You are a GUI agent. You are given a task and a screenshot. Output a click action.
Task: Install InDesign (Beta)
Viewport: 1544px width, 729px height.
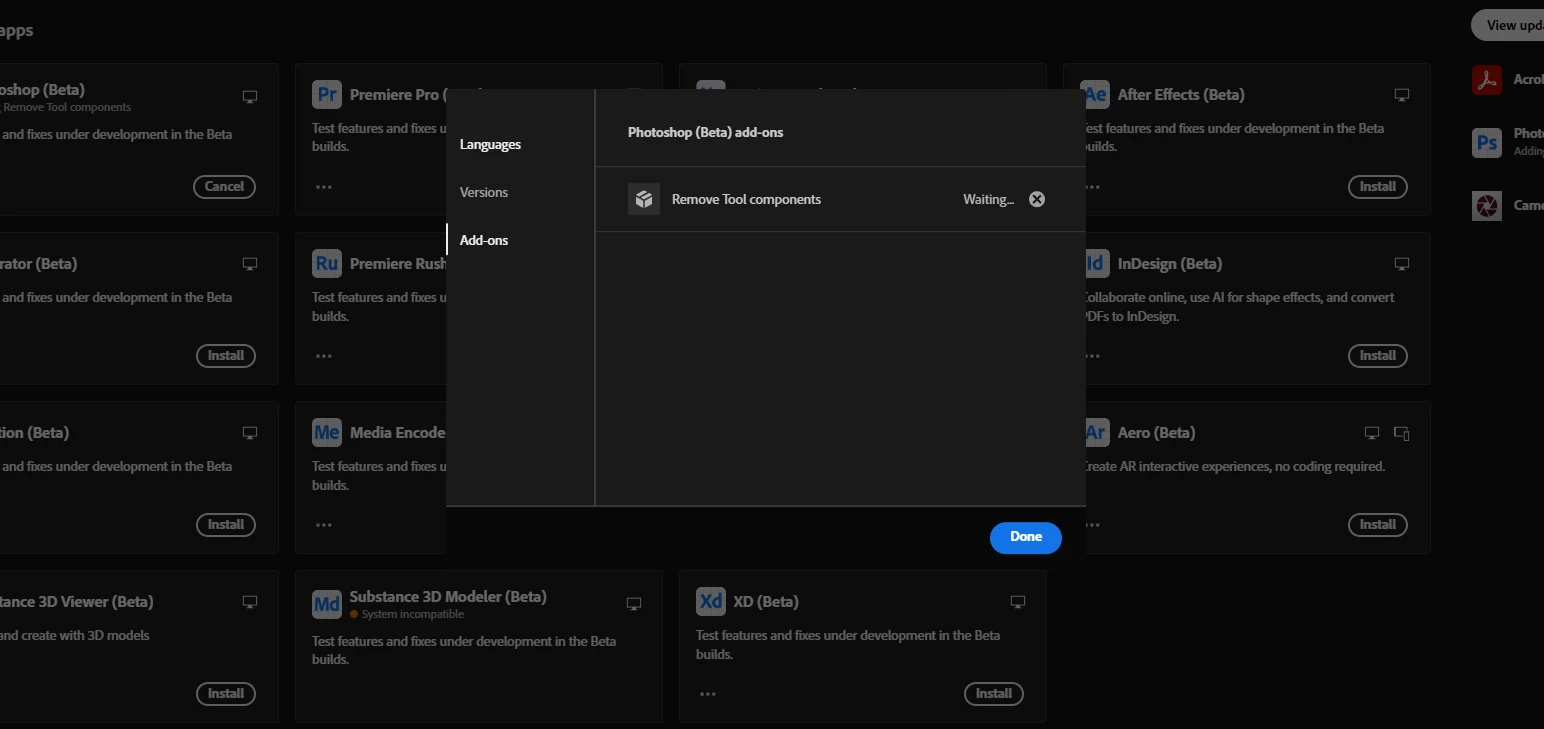coord(1378,355)
